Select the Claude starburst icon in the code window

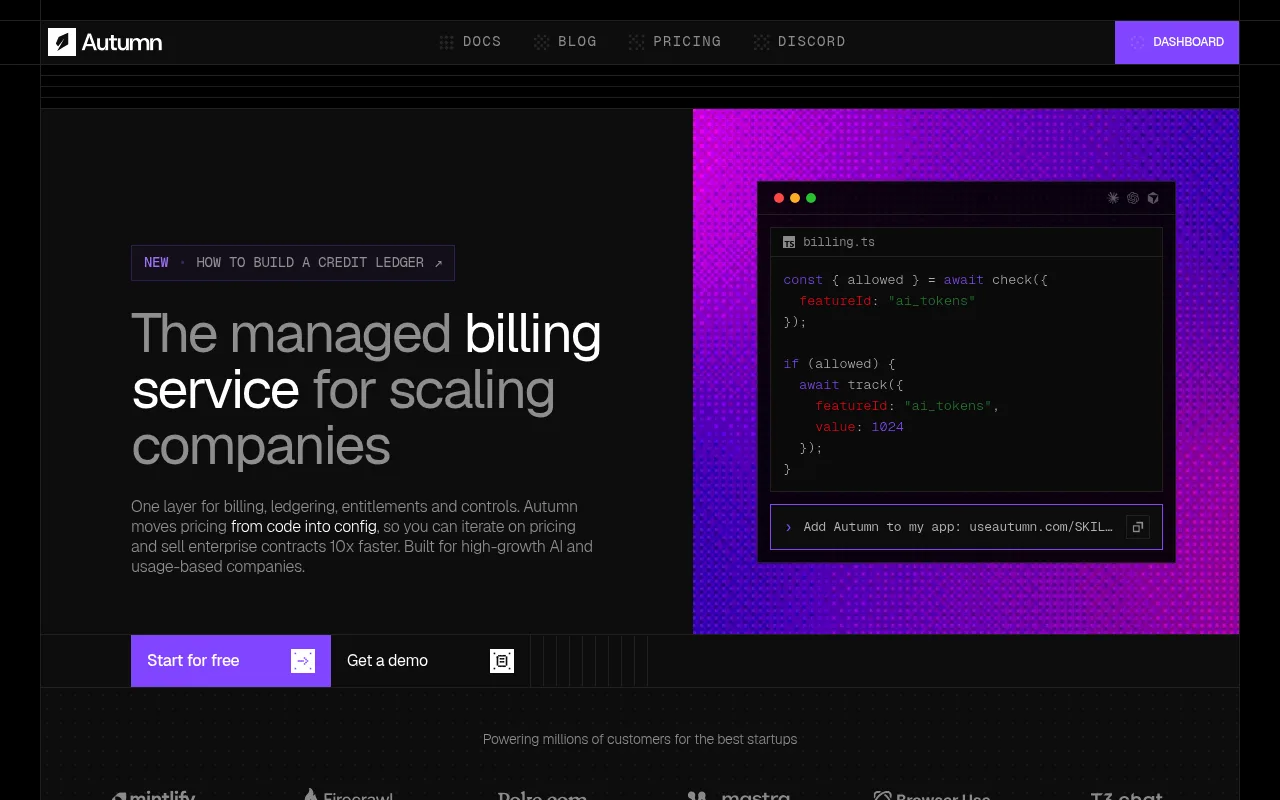pyautogui.click(x=1113, y=198)
